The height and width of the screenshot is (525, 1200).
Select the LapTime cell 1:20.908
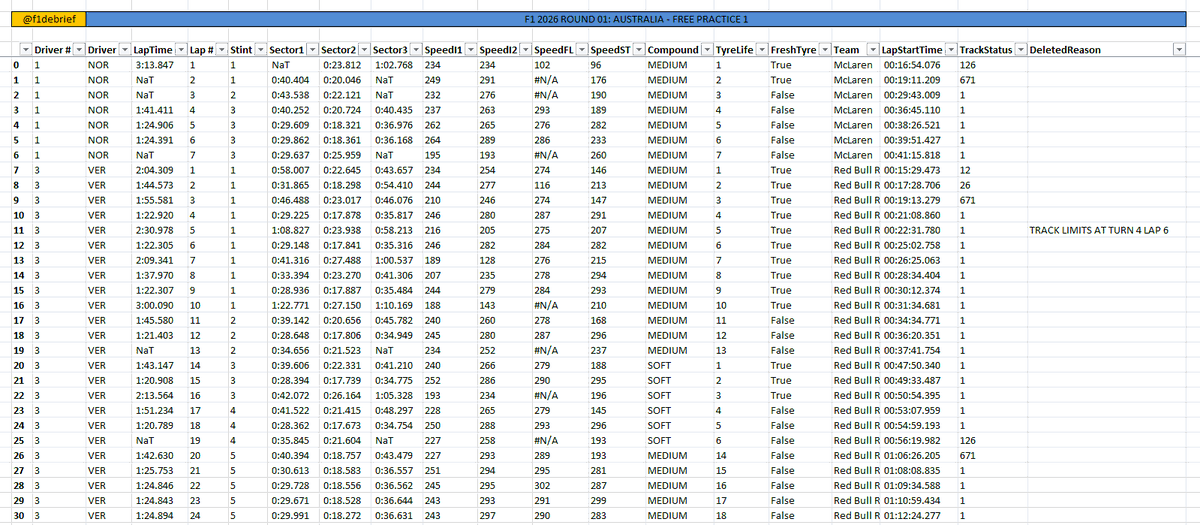159,381
